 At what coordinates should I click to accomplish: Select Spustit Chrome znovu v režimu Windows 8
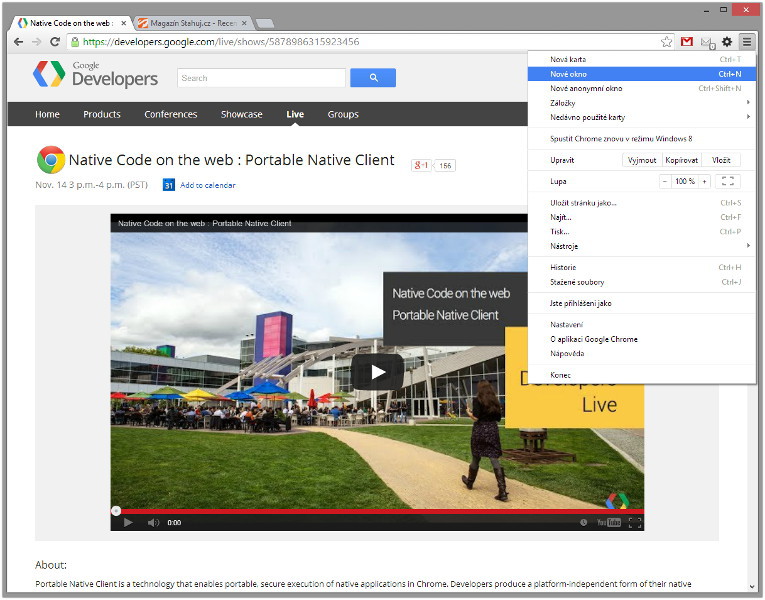pyautogui.click(x=642, y=139)
